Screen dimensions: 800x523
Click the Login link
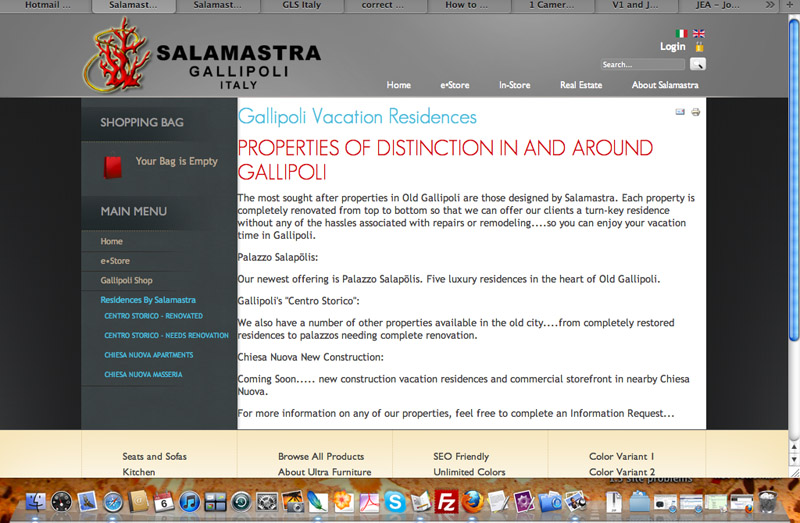pos(672,46)
